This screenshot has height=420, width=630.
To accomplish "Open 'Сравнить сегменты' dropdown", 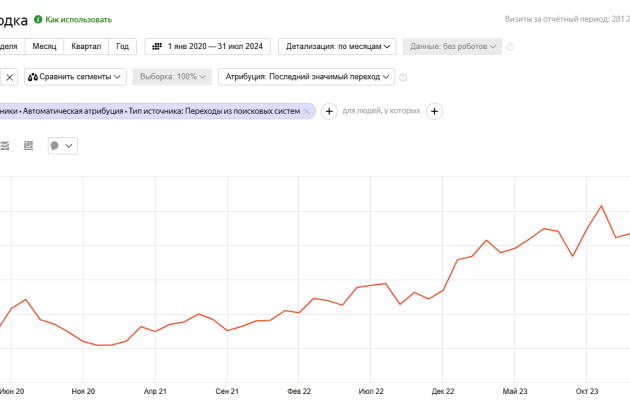I will pyautogui.click(x=75, y=76).
